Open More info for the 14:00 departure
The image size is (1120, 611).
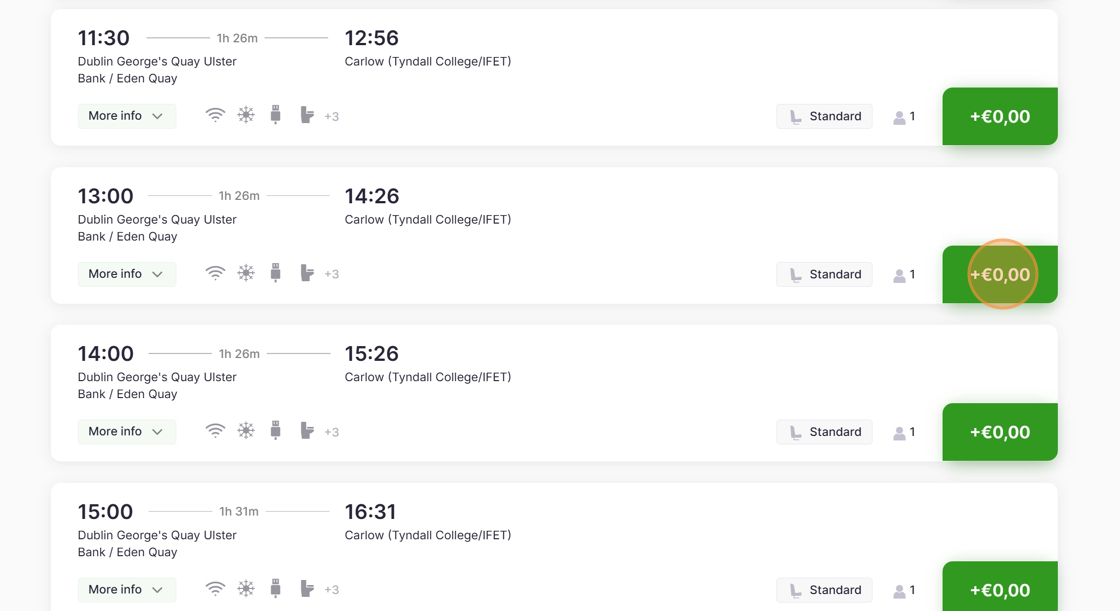126,432
